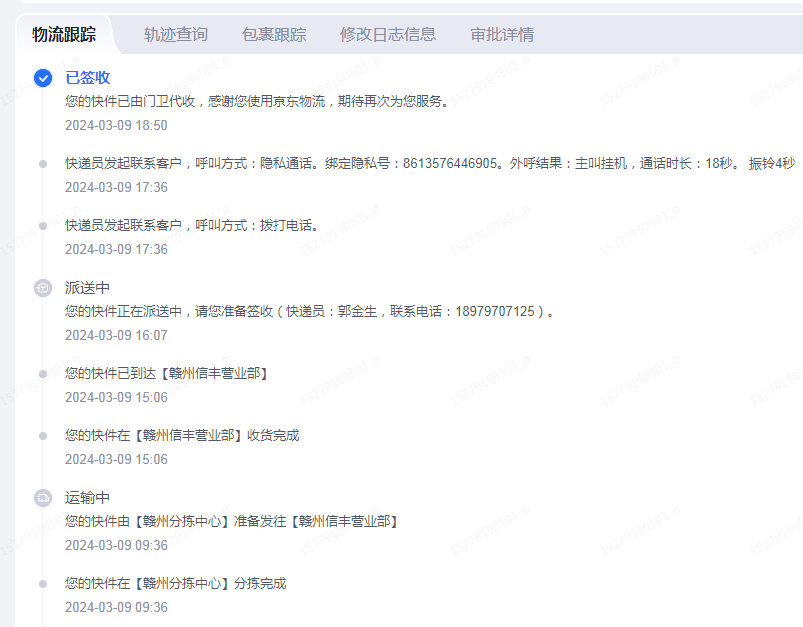Click timestamp 2024-03-09 16:07
This screenshot has width=803, height=627.
(x=116, y=336)
